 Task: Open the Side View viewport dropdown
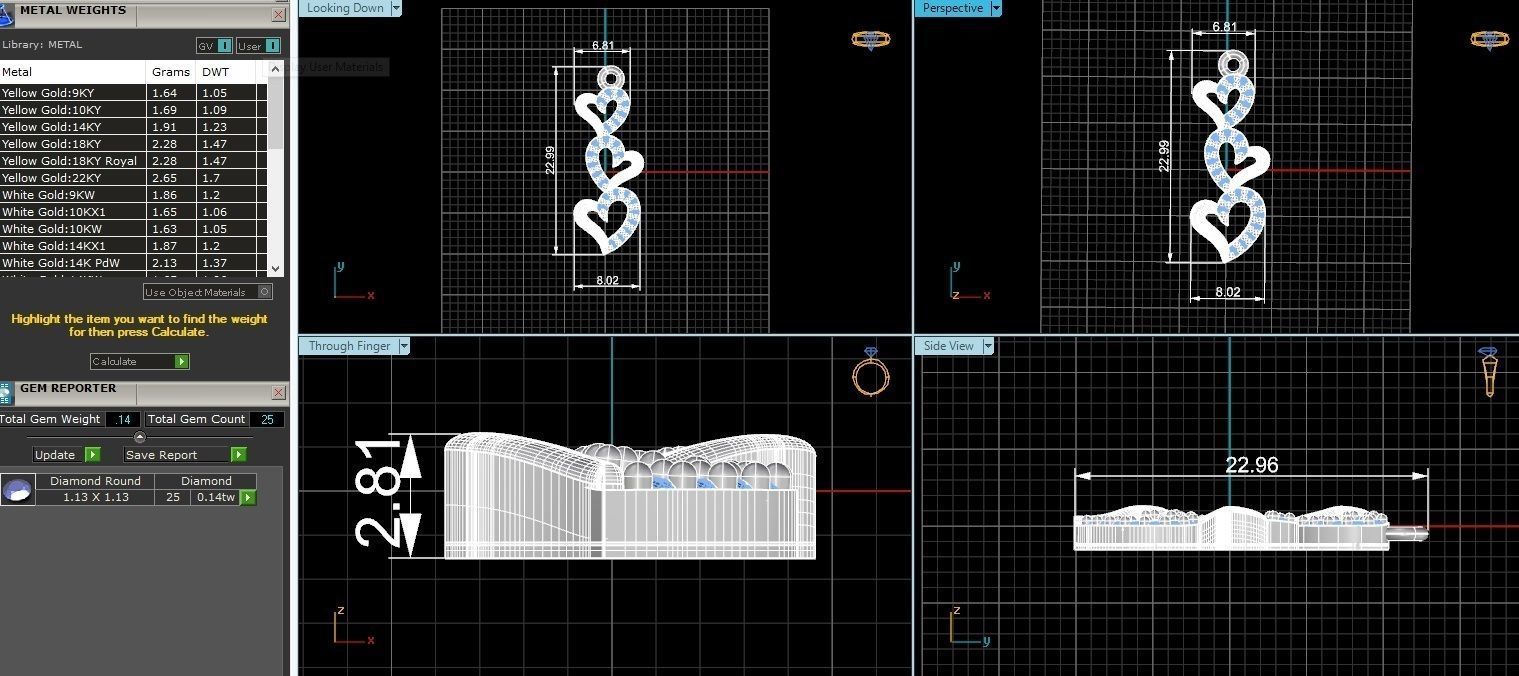pyautogui.click(x=988, y=346)
